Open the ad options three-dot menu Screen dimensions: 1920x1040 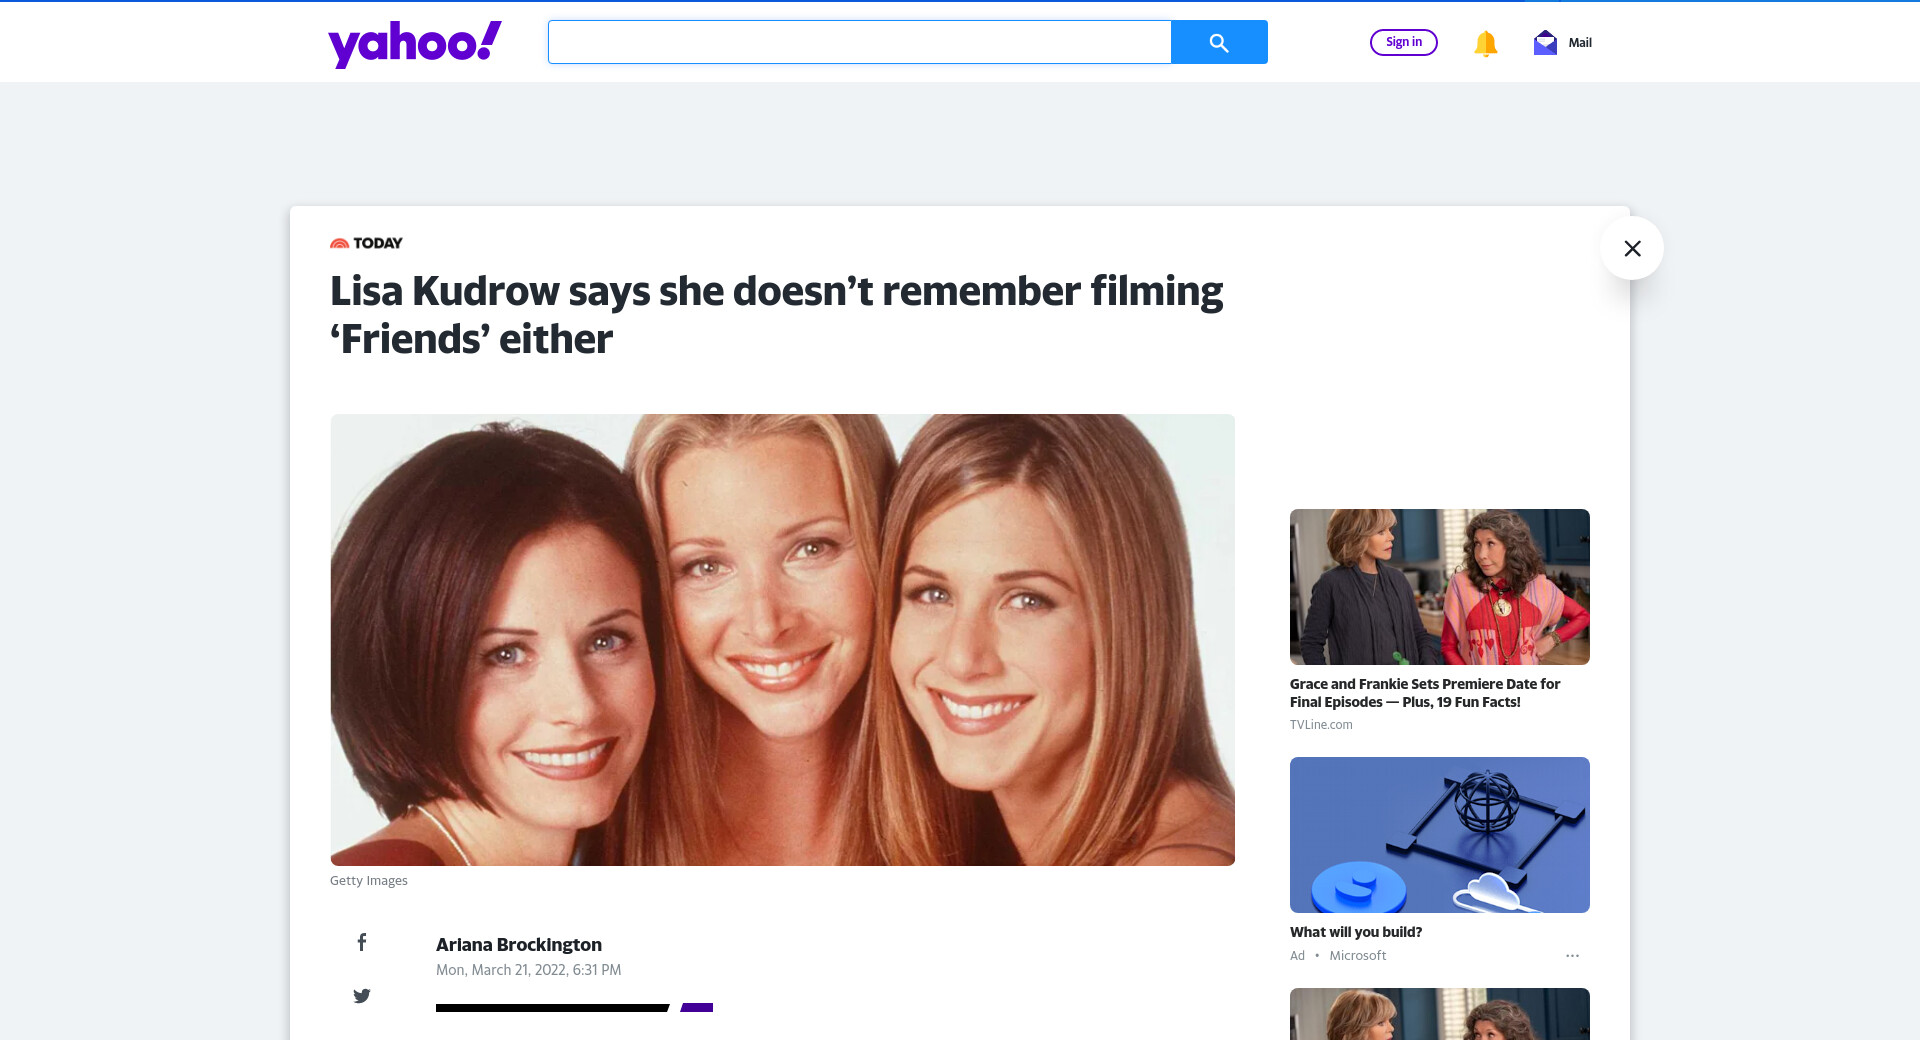[1572, 956]
